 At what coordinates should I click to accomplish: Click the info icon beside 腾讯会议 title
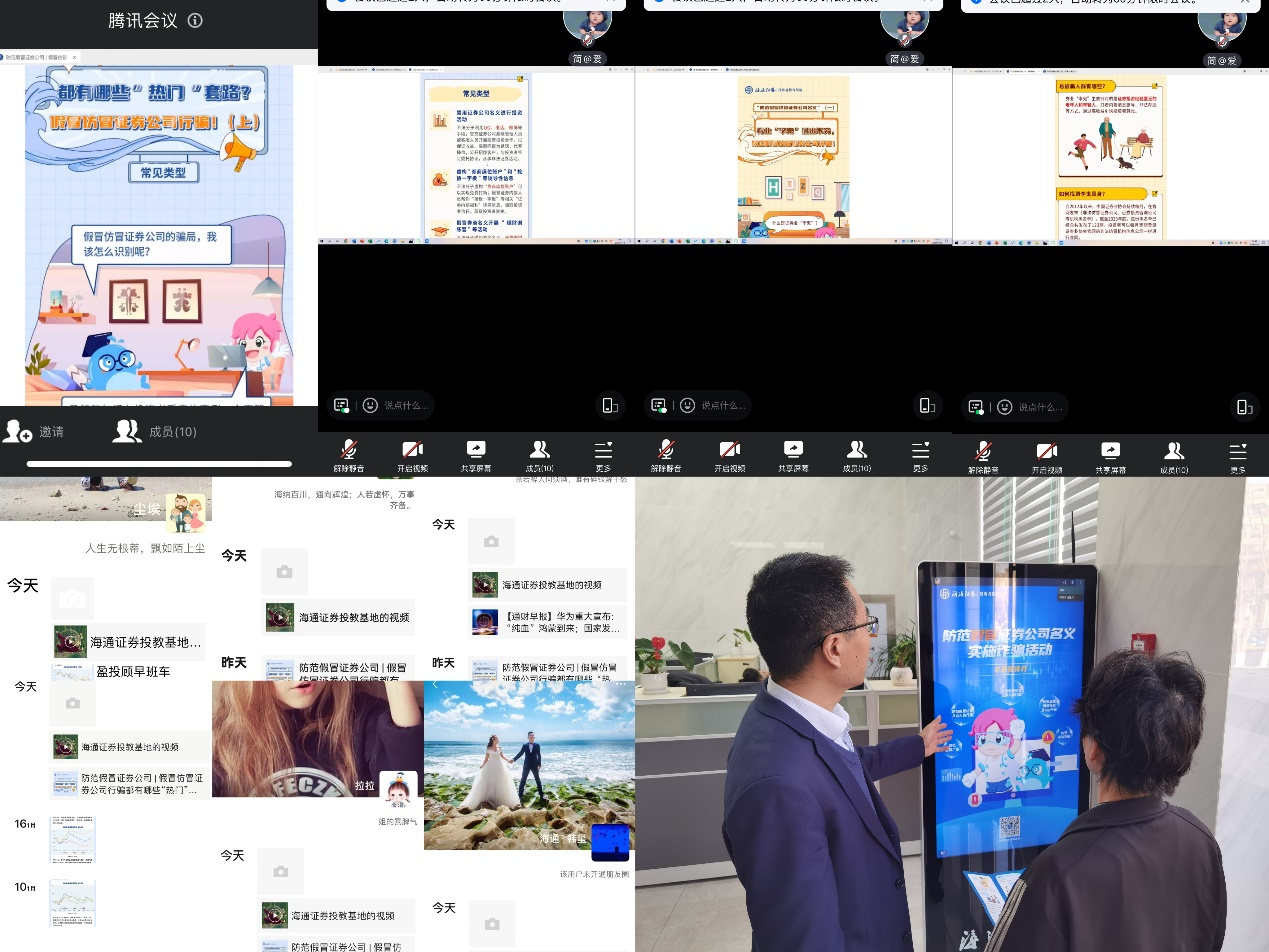pos(196,20)
